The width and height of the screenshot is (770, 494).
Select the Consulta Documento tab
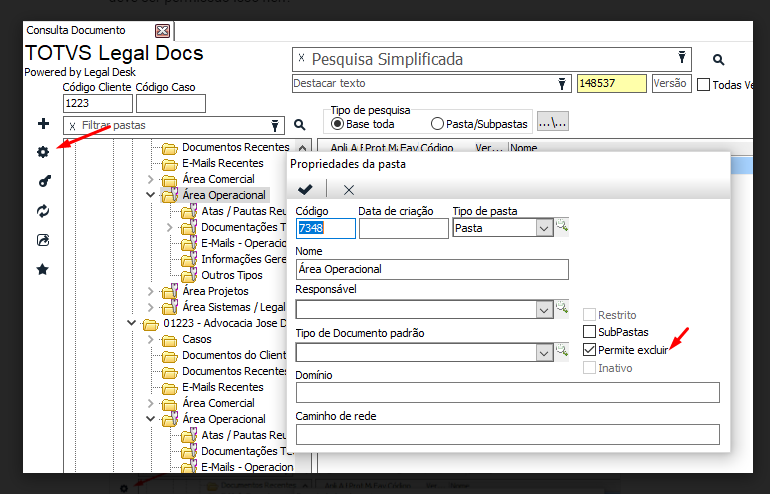pos(76,30)
